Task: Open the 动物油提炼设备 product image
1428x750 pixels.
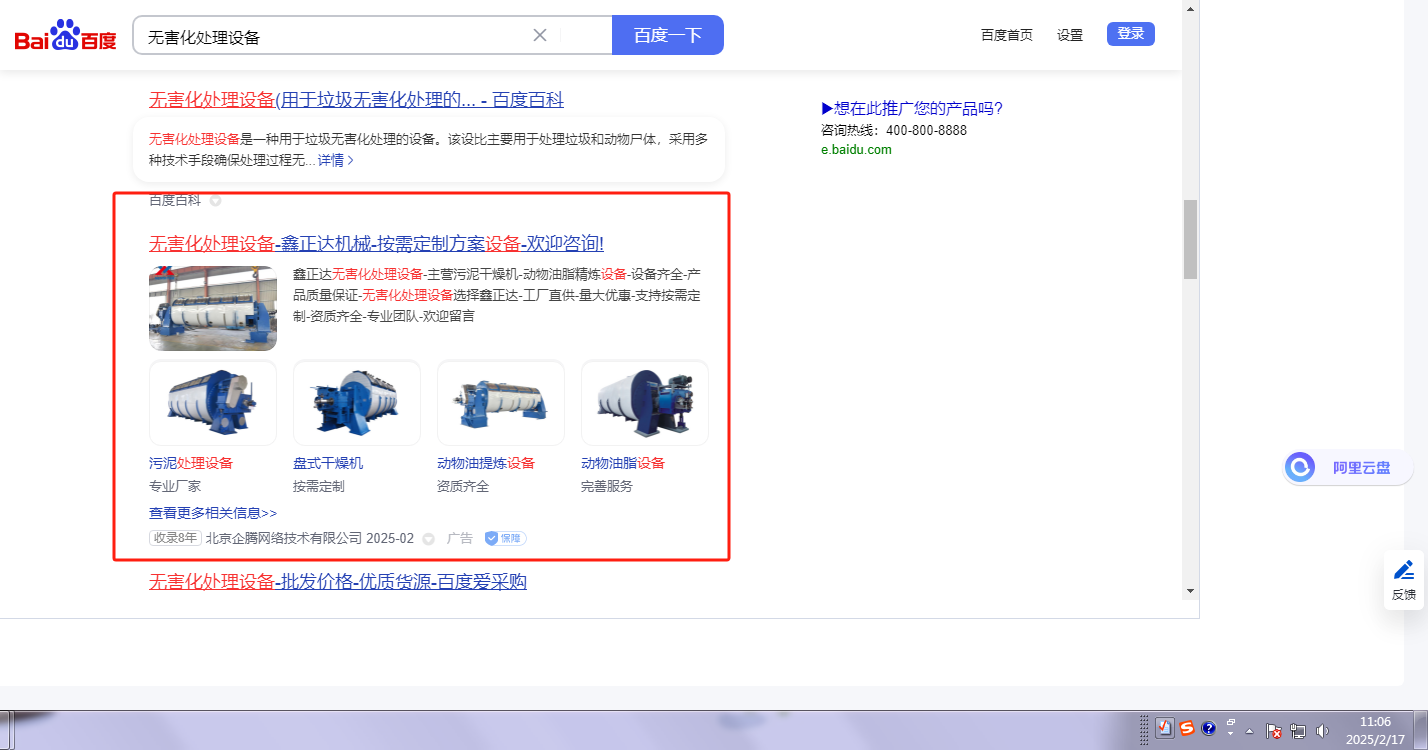Action: (501, 403)
